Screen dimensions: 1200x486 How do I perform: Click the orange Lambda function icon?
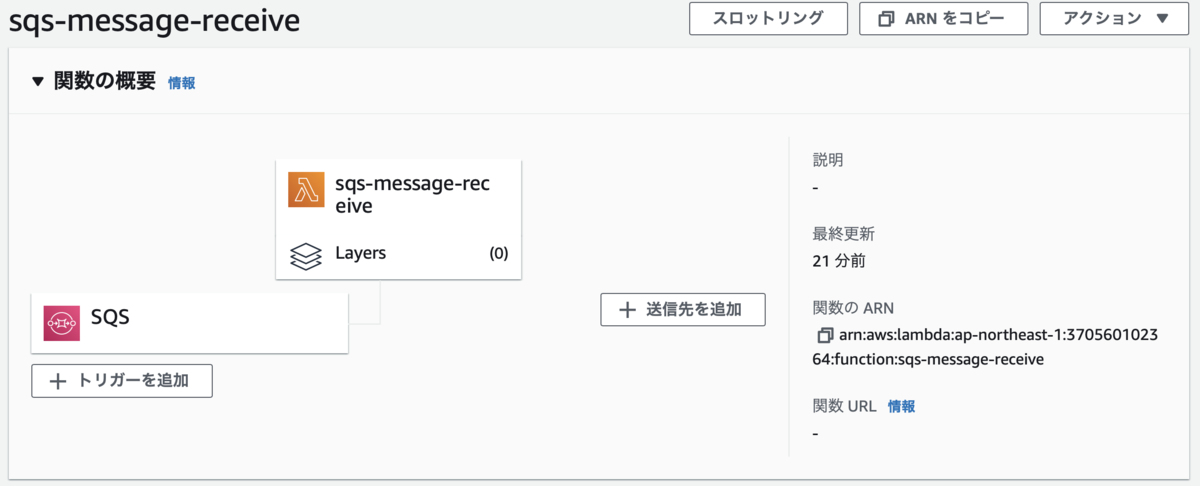306,189
